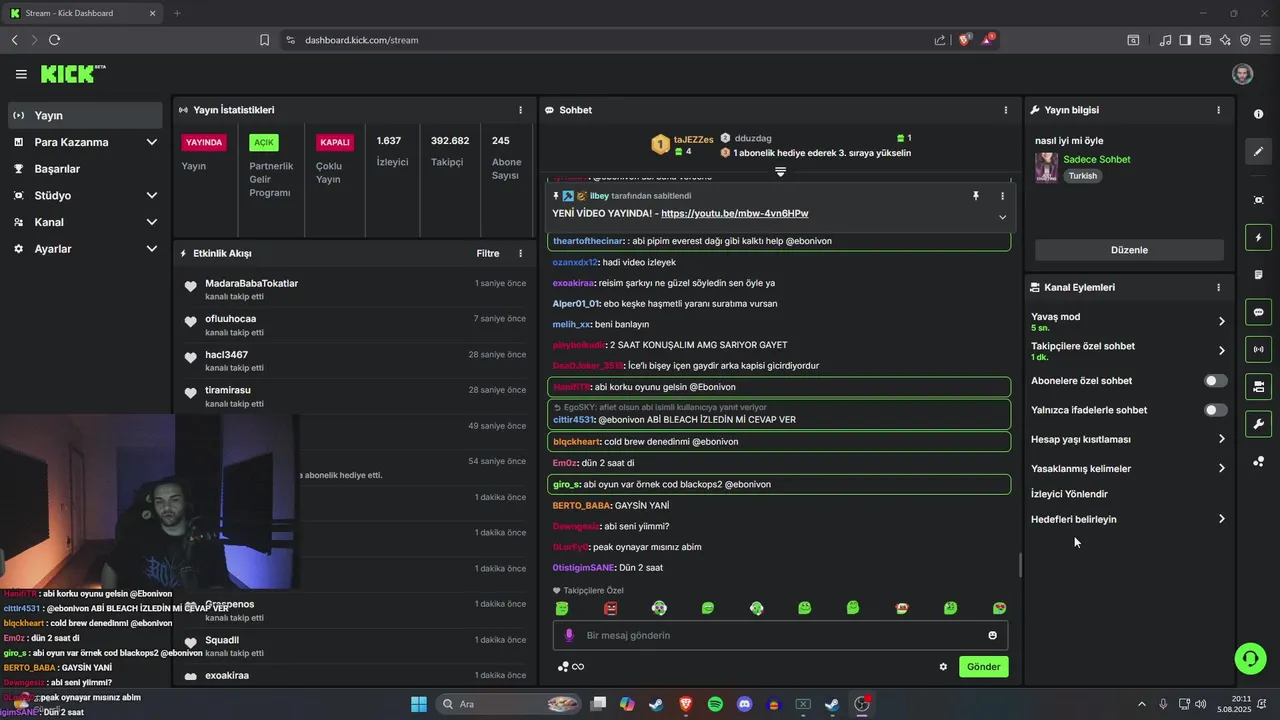Open Yayın bilgisi three-dot menu

1218,110
